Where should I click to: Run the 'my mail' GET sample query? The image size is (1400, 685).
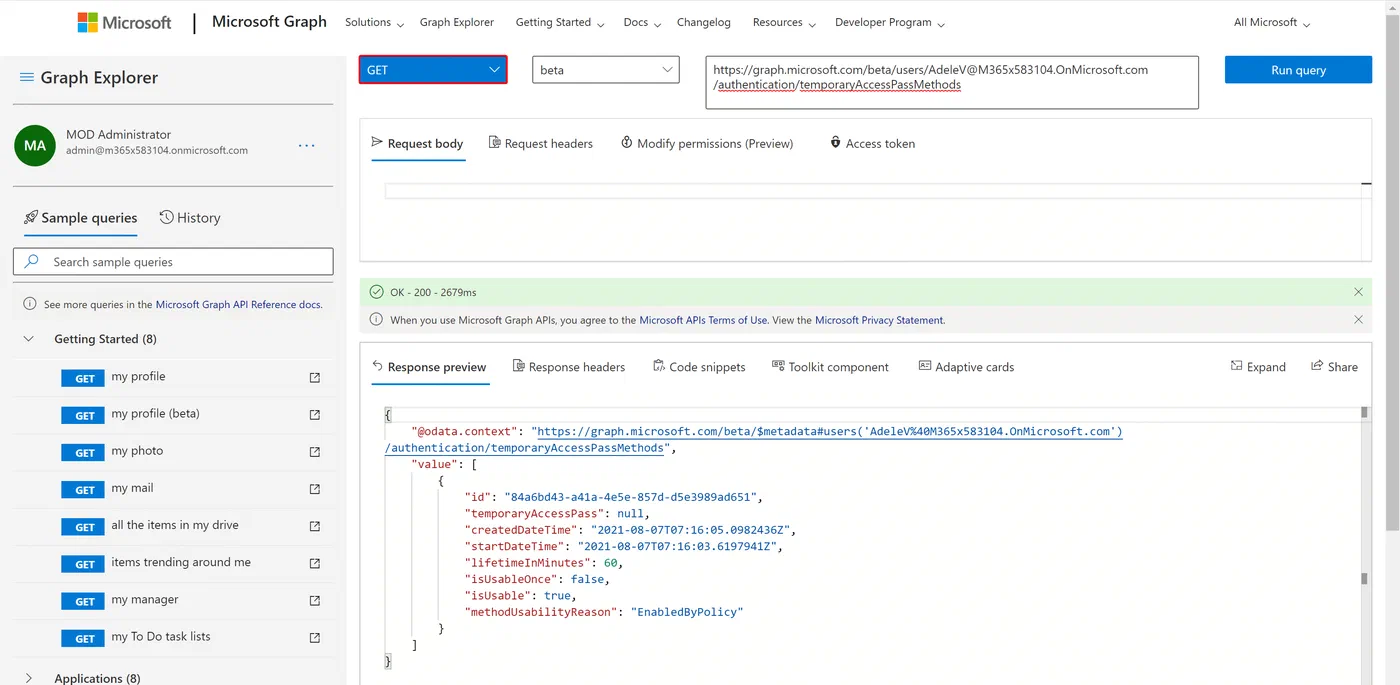[x=85, y=490]
